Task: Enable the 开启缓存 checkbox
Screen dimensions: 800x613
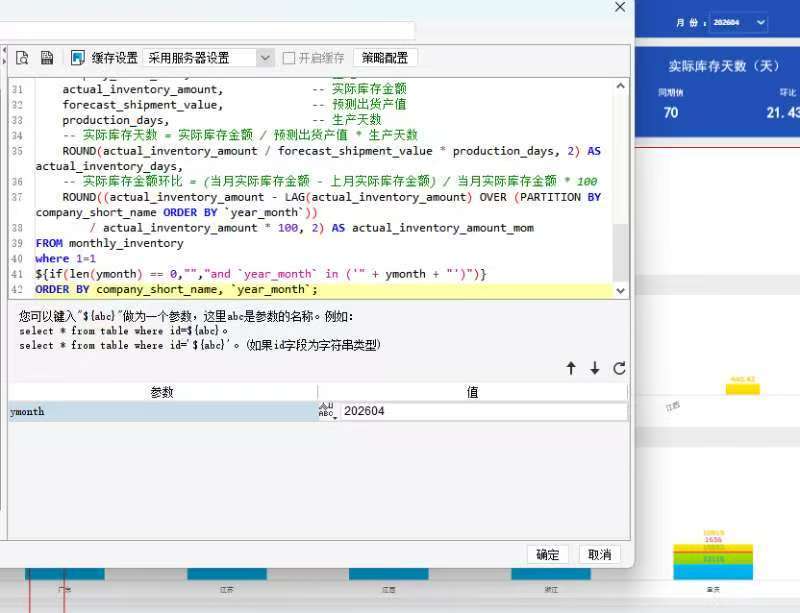Action: tap(289, 58)
